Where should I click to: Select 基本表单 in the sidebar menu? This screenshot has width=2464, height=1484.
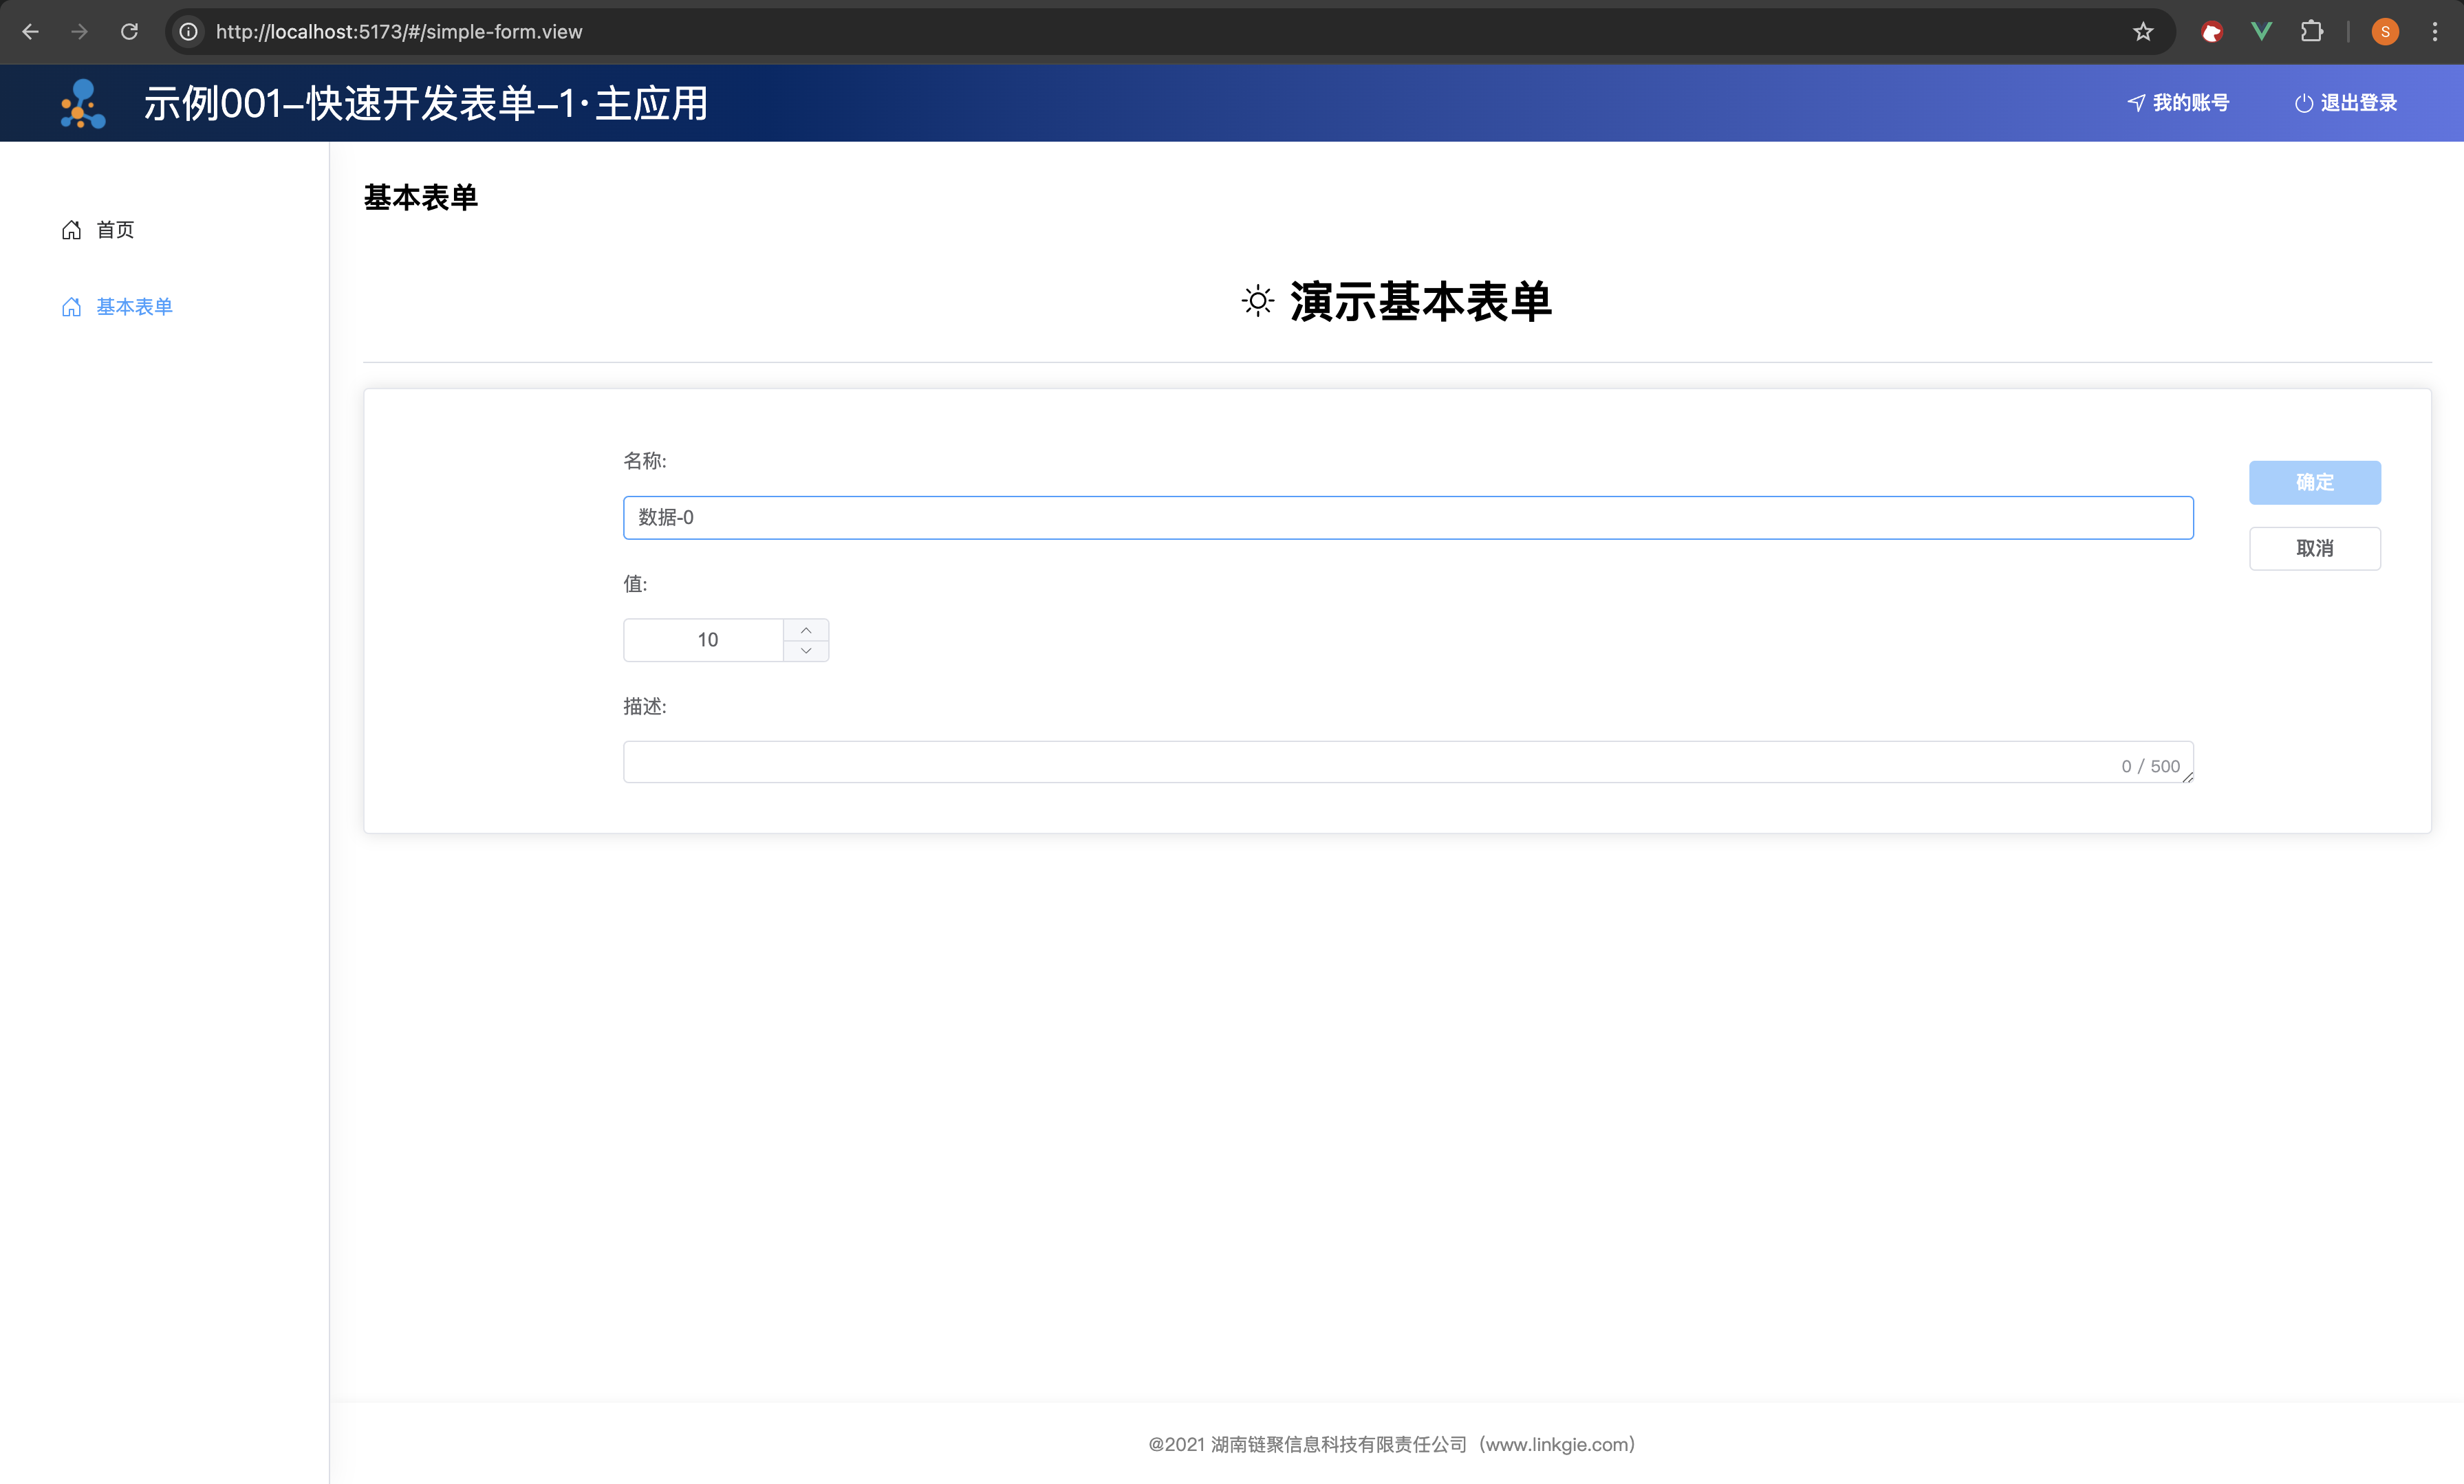pos(134,307)
